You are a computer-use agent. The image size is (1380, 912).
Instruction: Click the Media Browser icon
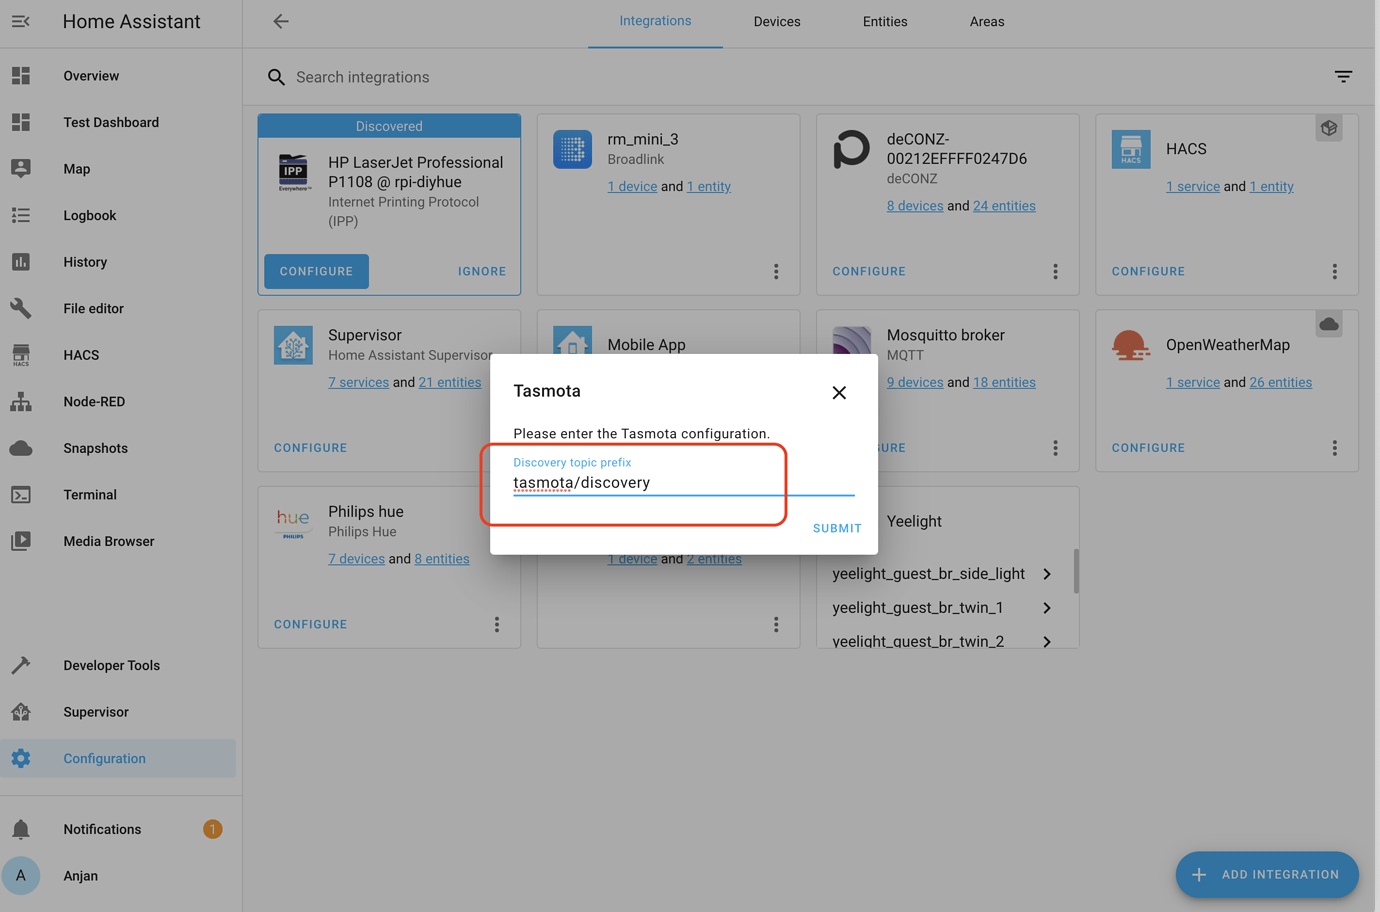[21, 541]
